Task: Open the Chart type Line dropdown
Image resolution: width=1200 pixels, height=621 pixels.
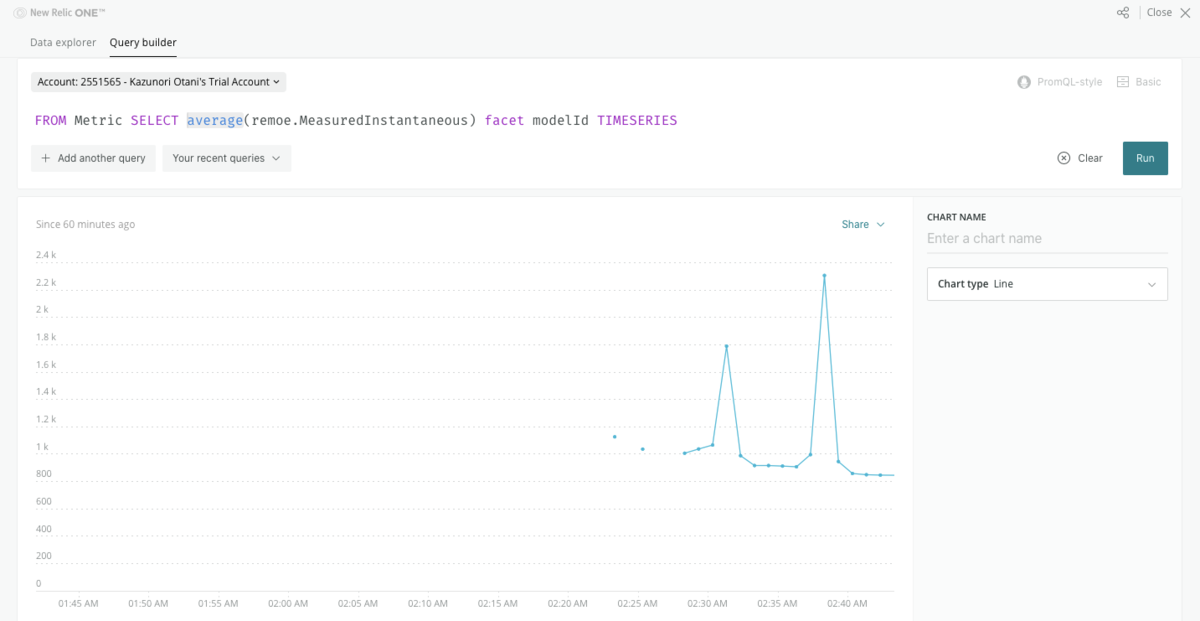Action: point(1047,284)
